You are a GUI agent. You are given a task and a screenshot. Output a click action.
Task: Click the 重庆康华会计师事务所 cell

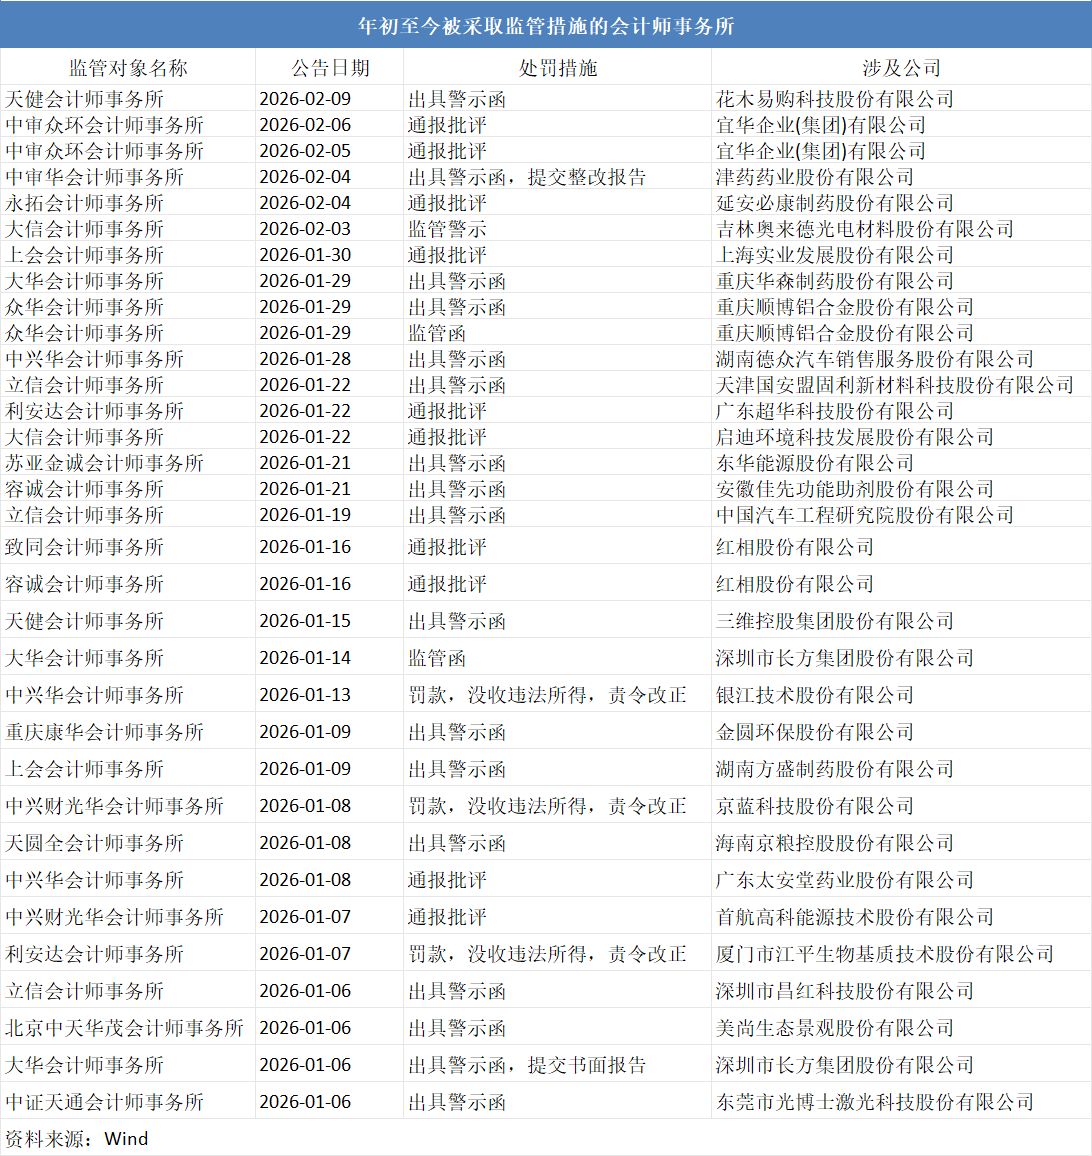pos(104,732)
